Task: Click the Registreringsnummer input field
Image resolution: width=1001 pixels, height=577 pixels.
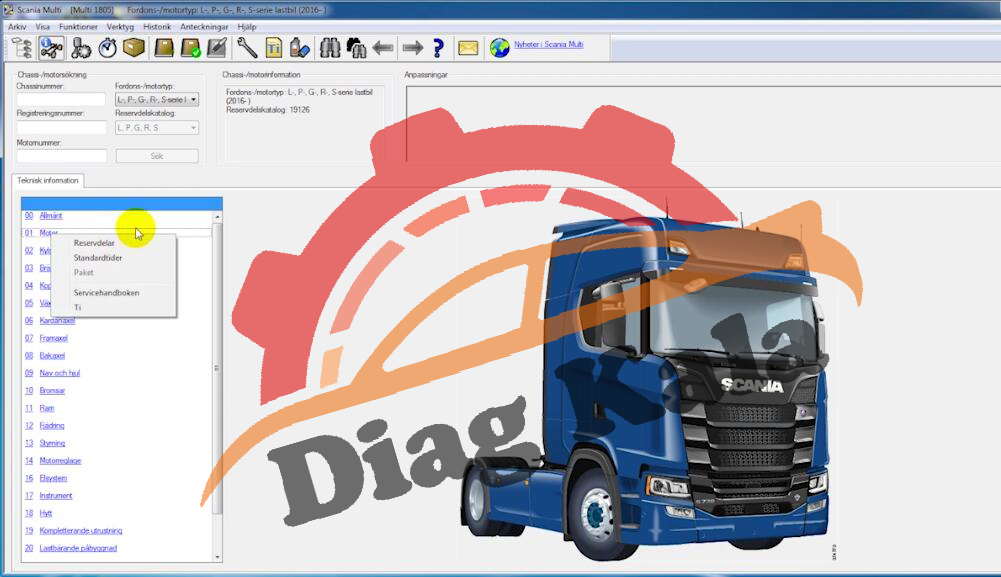Action: 61,128
